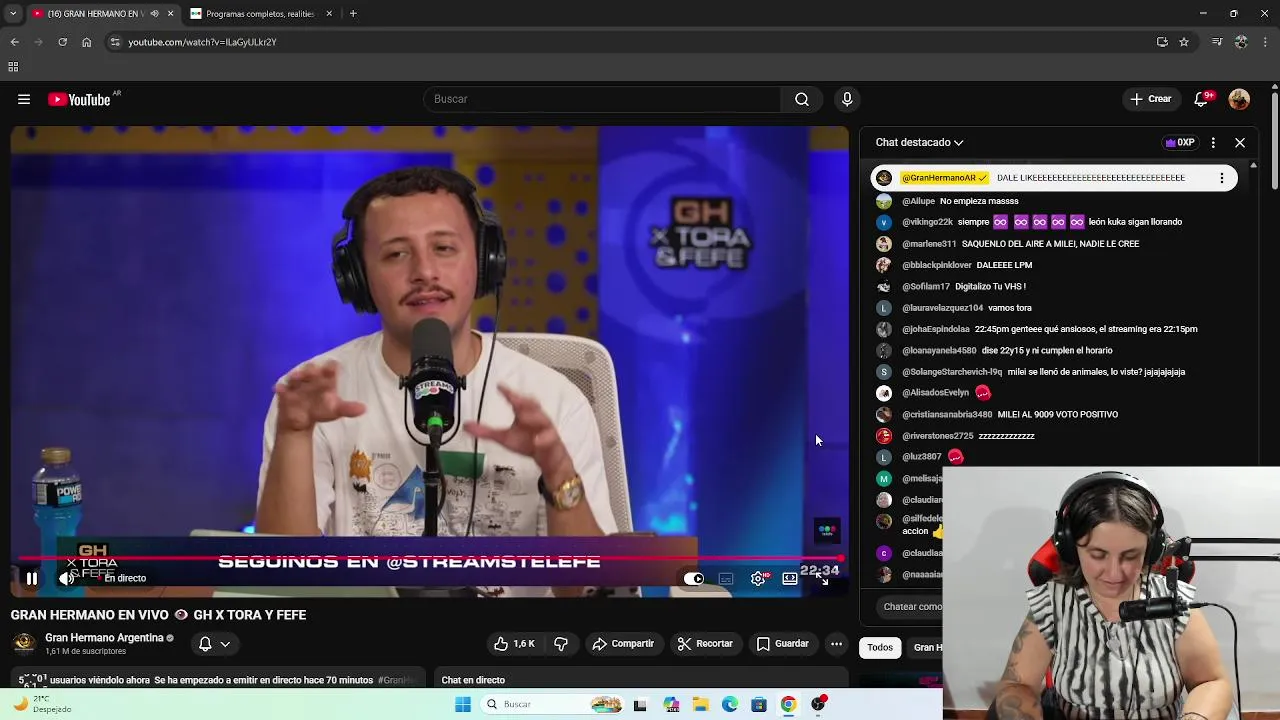Reload the page in Chrome
Image resolution: width=1280 pixels, height=720 pixels.
click(62, 42)
